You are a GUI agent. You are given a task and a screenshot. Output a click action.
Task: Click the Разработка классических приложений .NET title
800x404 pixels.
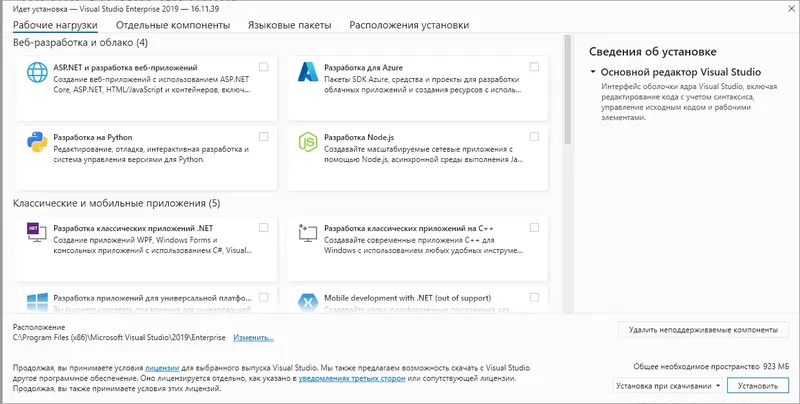click(x=133, y=228)
